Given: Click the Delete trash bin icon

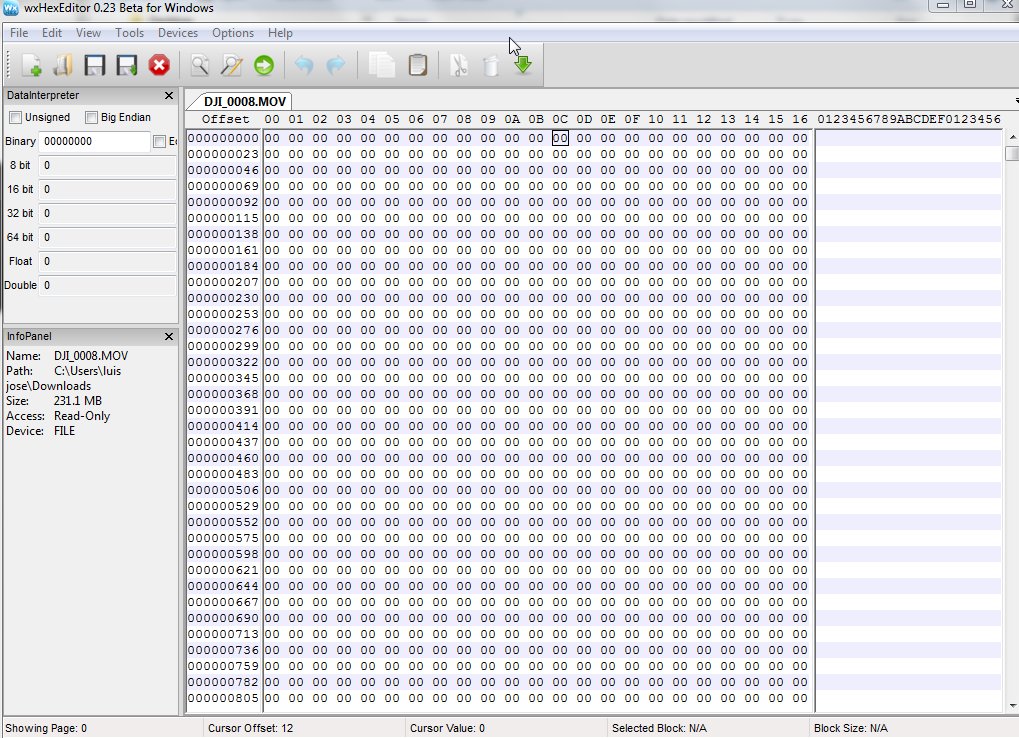Looking at the screenshot, I should (x=491, y=65).
